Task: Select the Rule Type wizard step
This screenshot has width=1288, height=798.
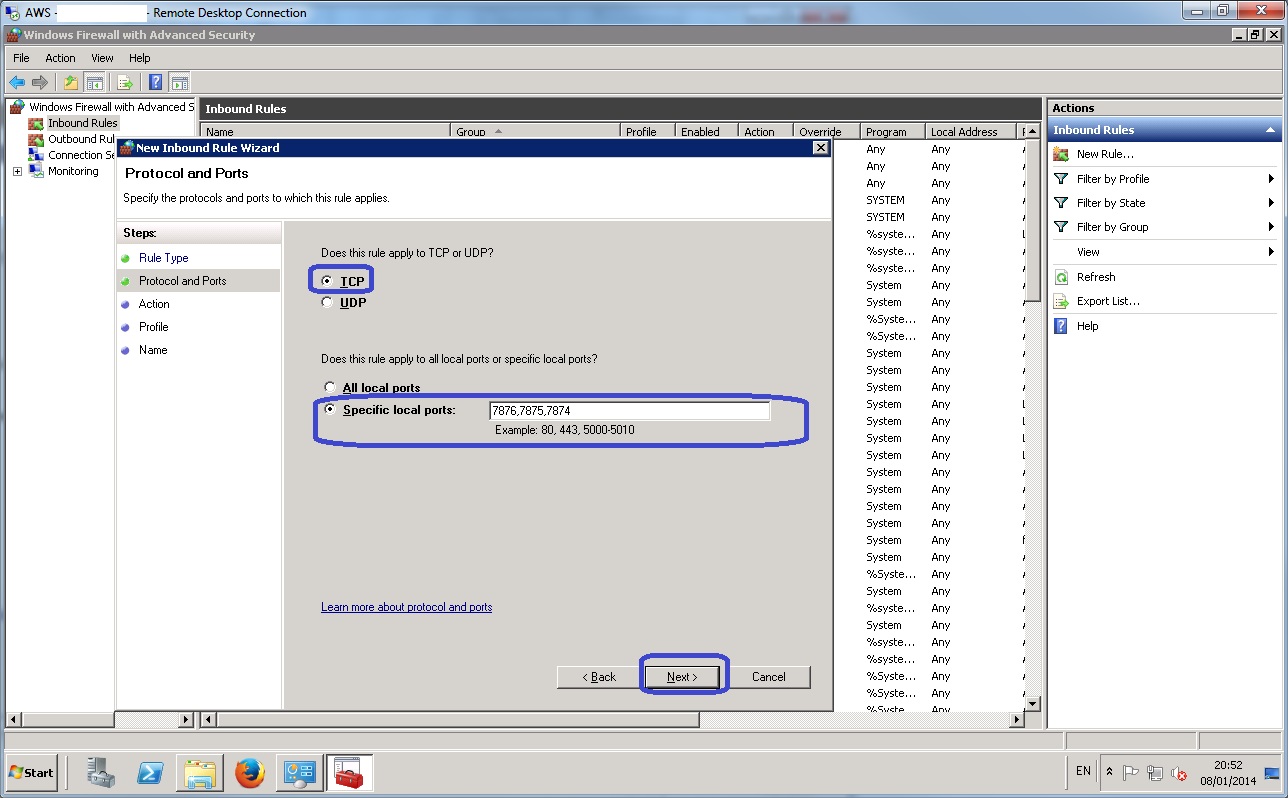Action: [x=163, y=258]
